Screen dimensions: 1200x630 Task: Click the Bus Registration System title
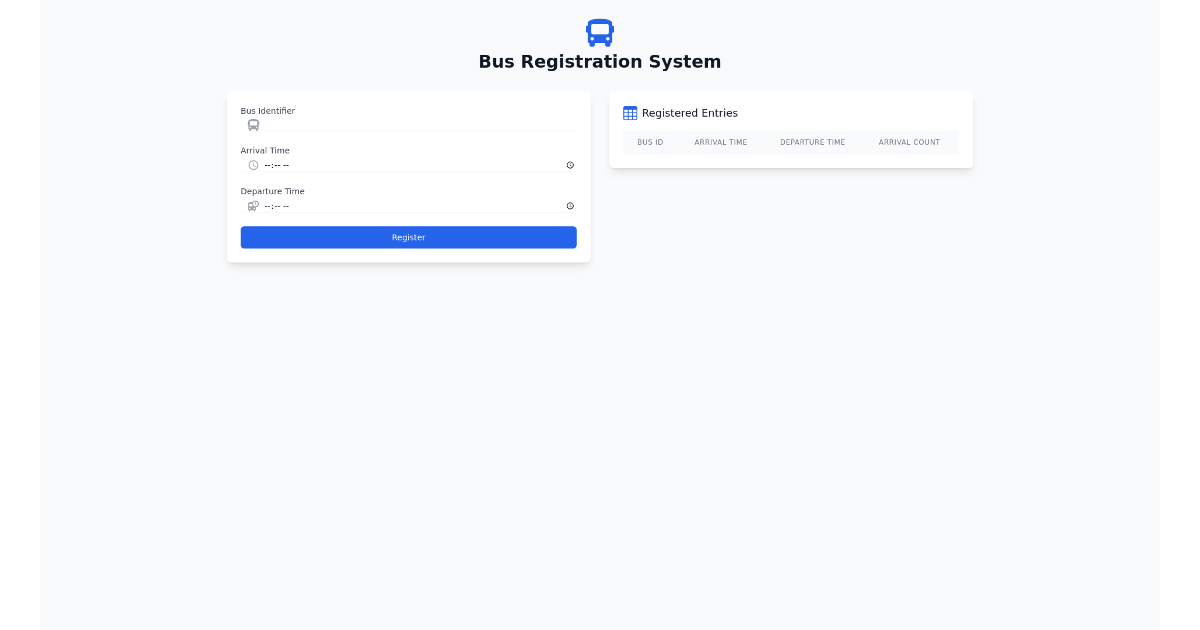coord(599,61)
